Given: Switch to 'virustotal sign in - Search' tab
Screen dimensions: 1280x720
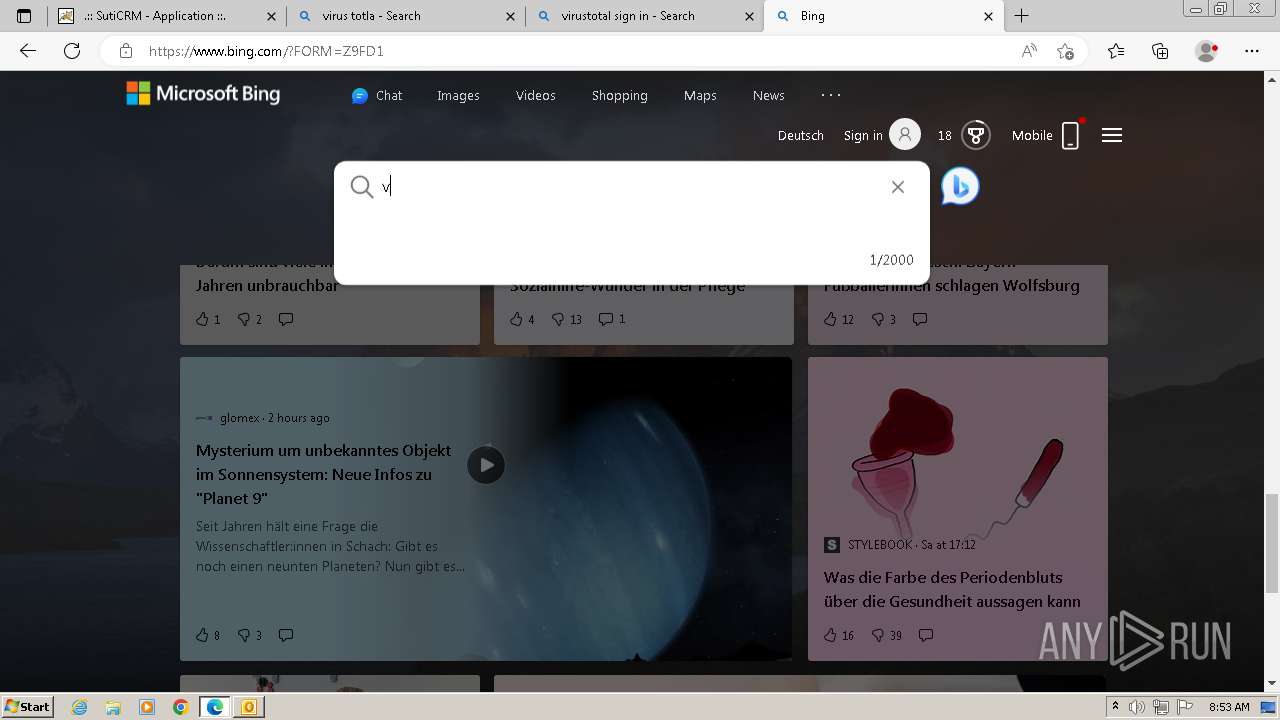Looking at the screenshot, I should 645,16.
